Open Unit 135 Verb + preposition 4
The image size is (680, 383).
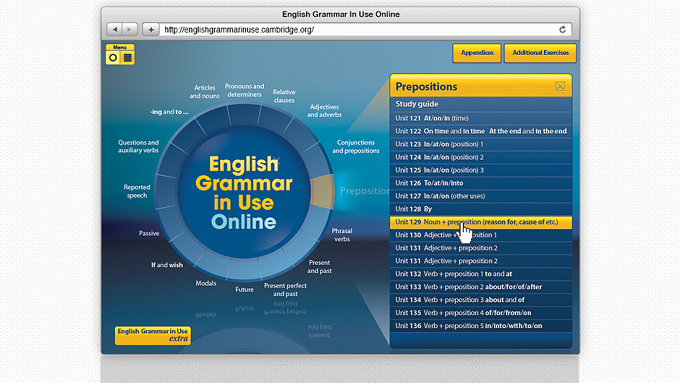481,313
